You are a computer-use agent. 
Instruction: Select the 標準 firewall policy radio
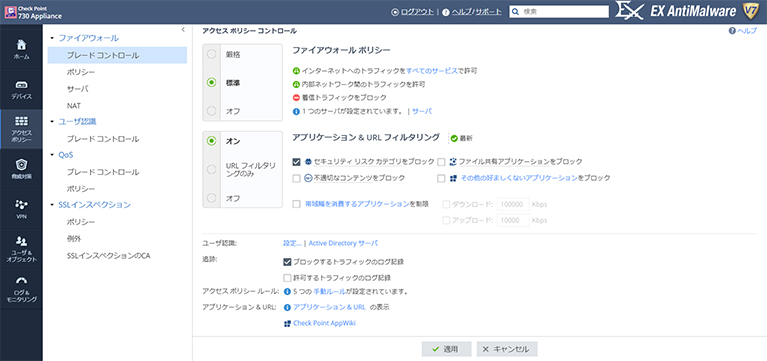[211, 83]
